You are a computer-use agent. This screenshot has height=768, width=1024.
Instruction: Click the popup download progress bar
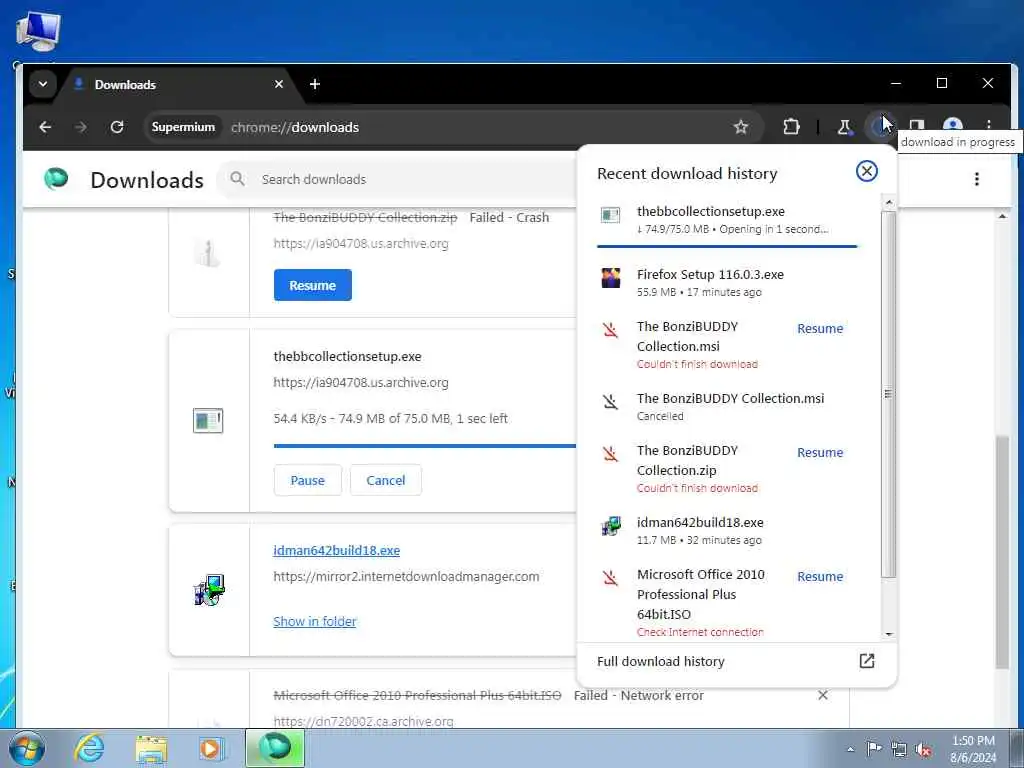pyautogui.click(x=727, y=246)
